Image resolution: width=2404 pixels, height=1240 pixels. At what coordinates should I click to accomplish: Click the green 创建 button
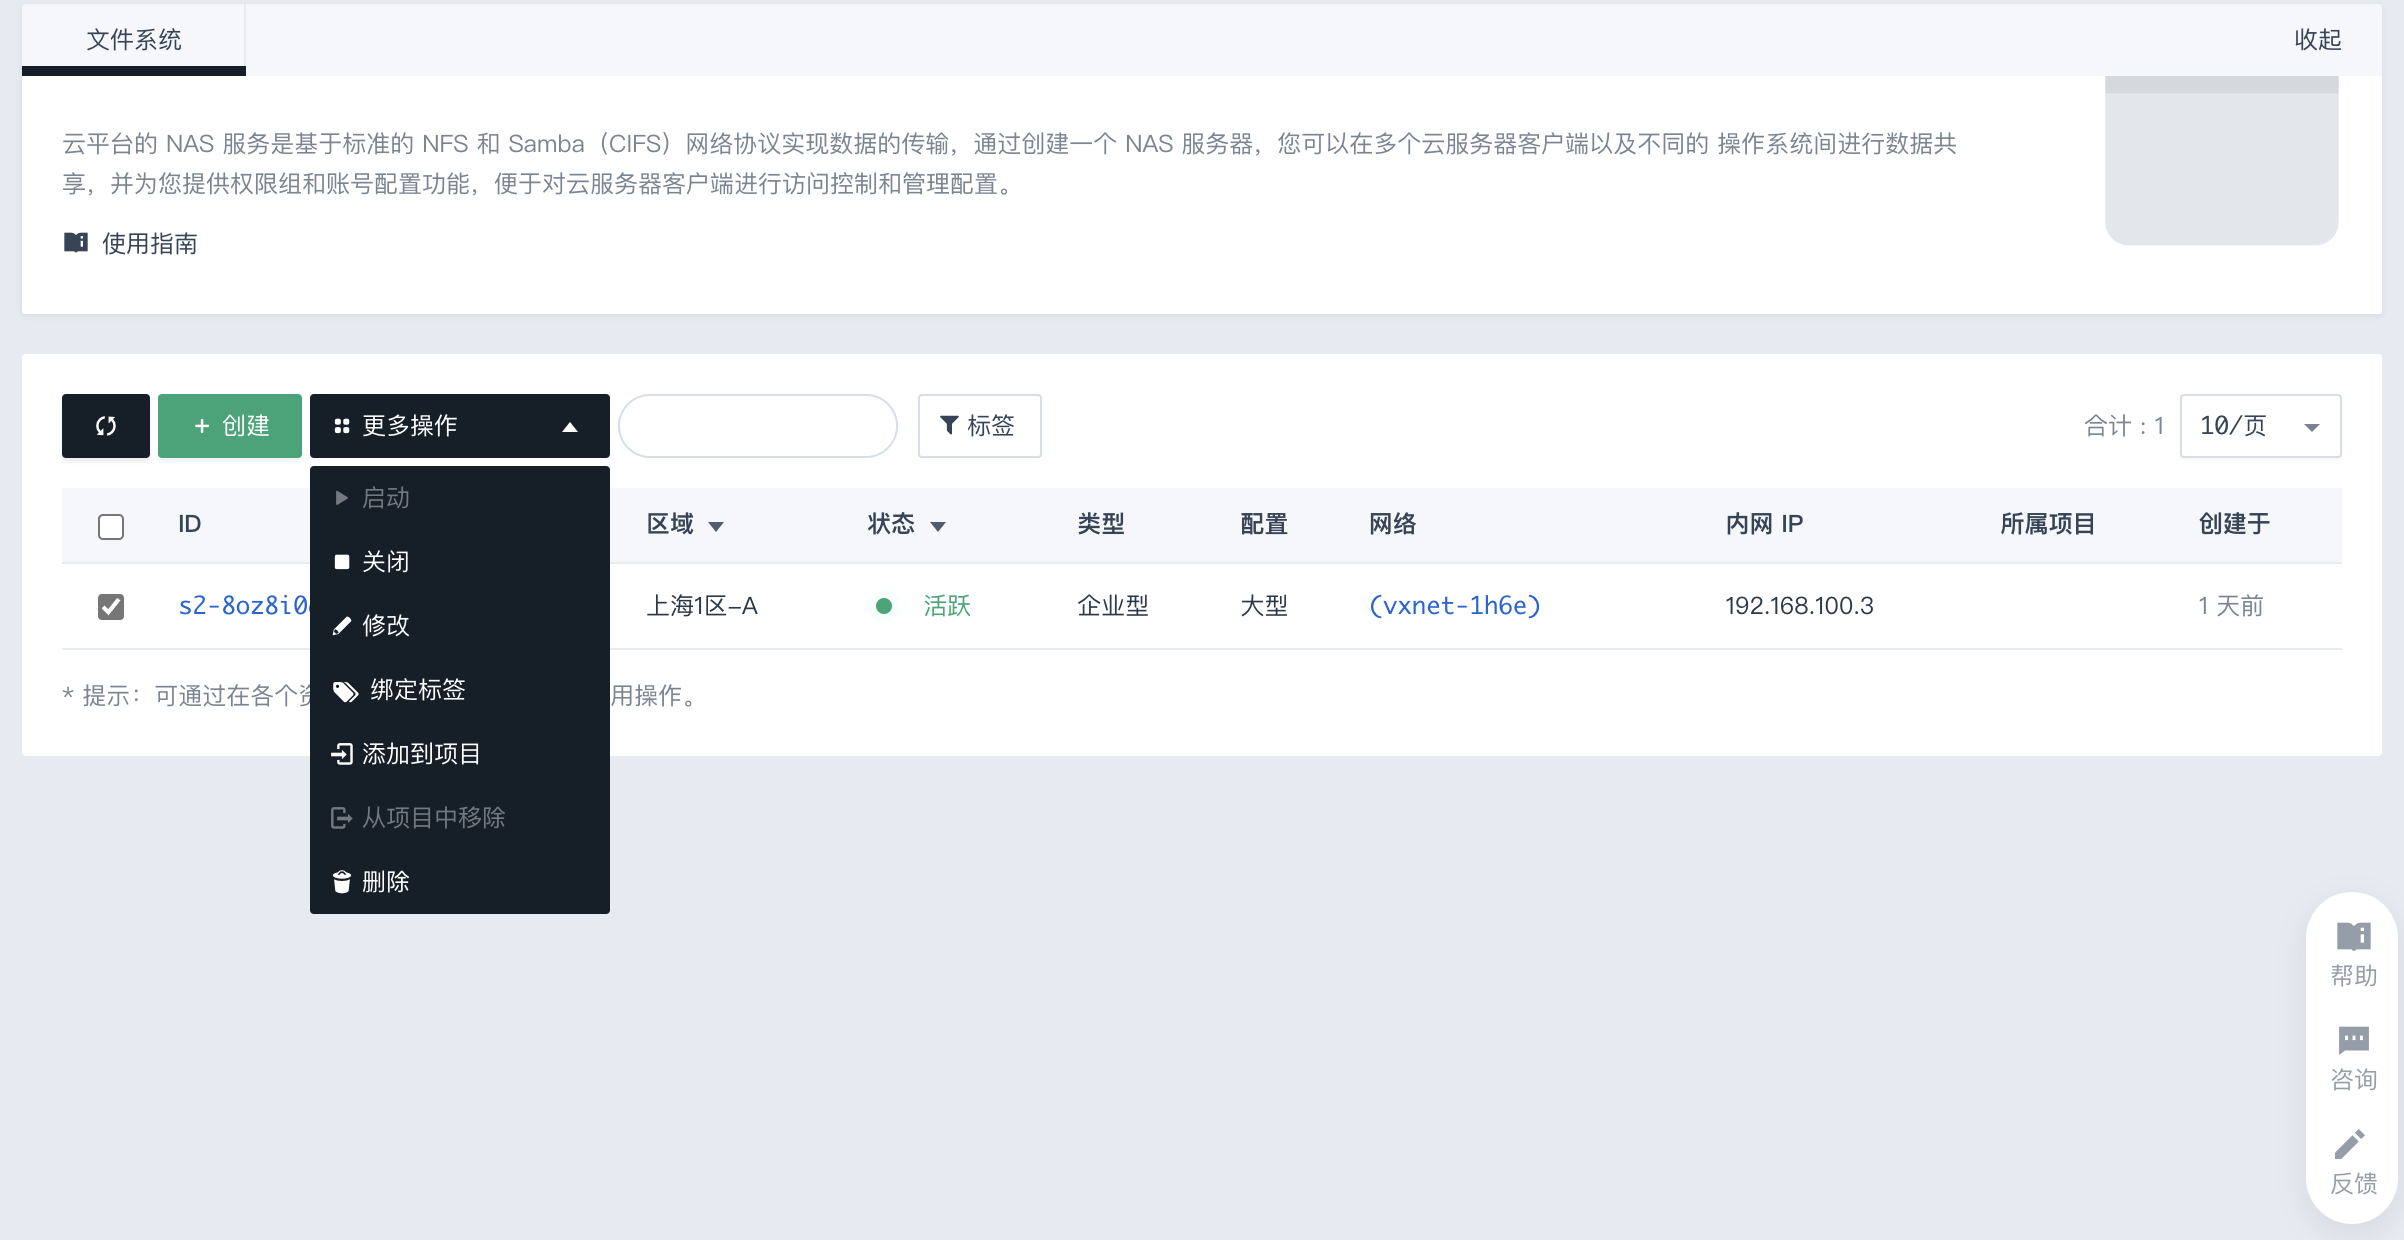(x=230, y=426)
